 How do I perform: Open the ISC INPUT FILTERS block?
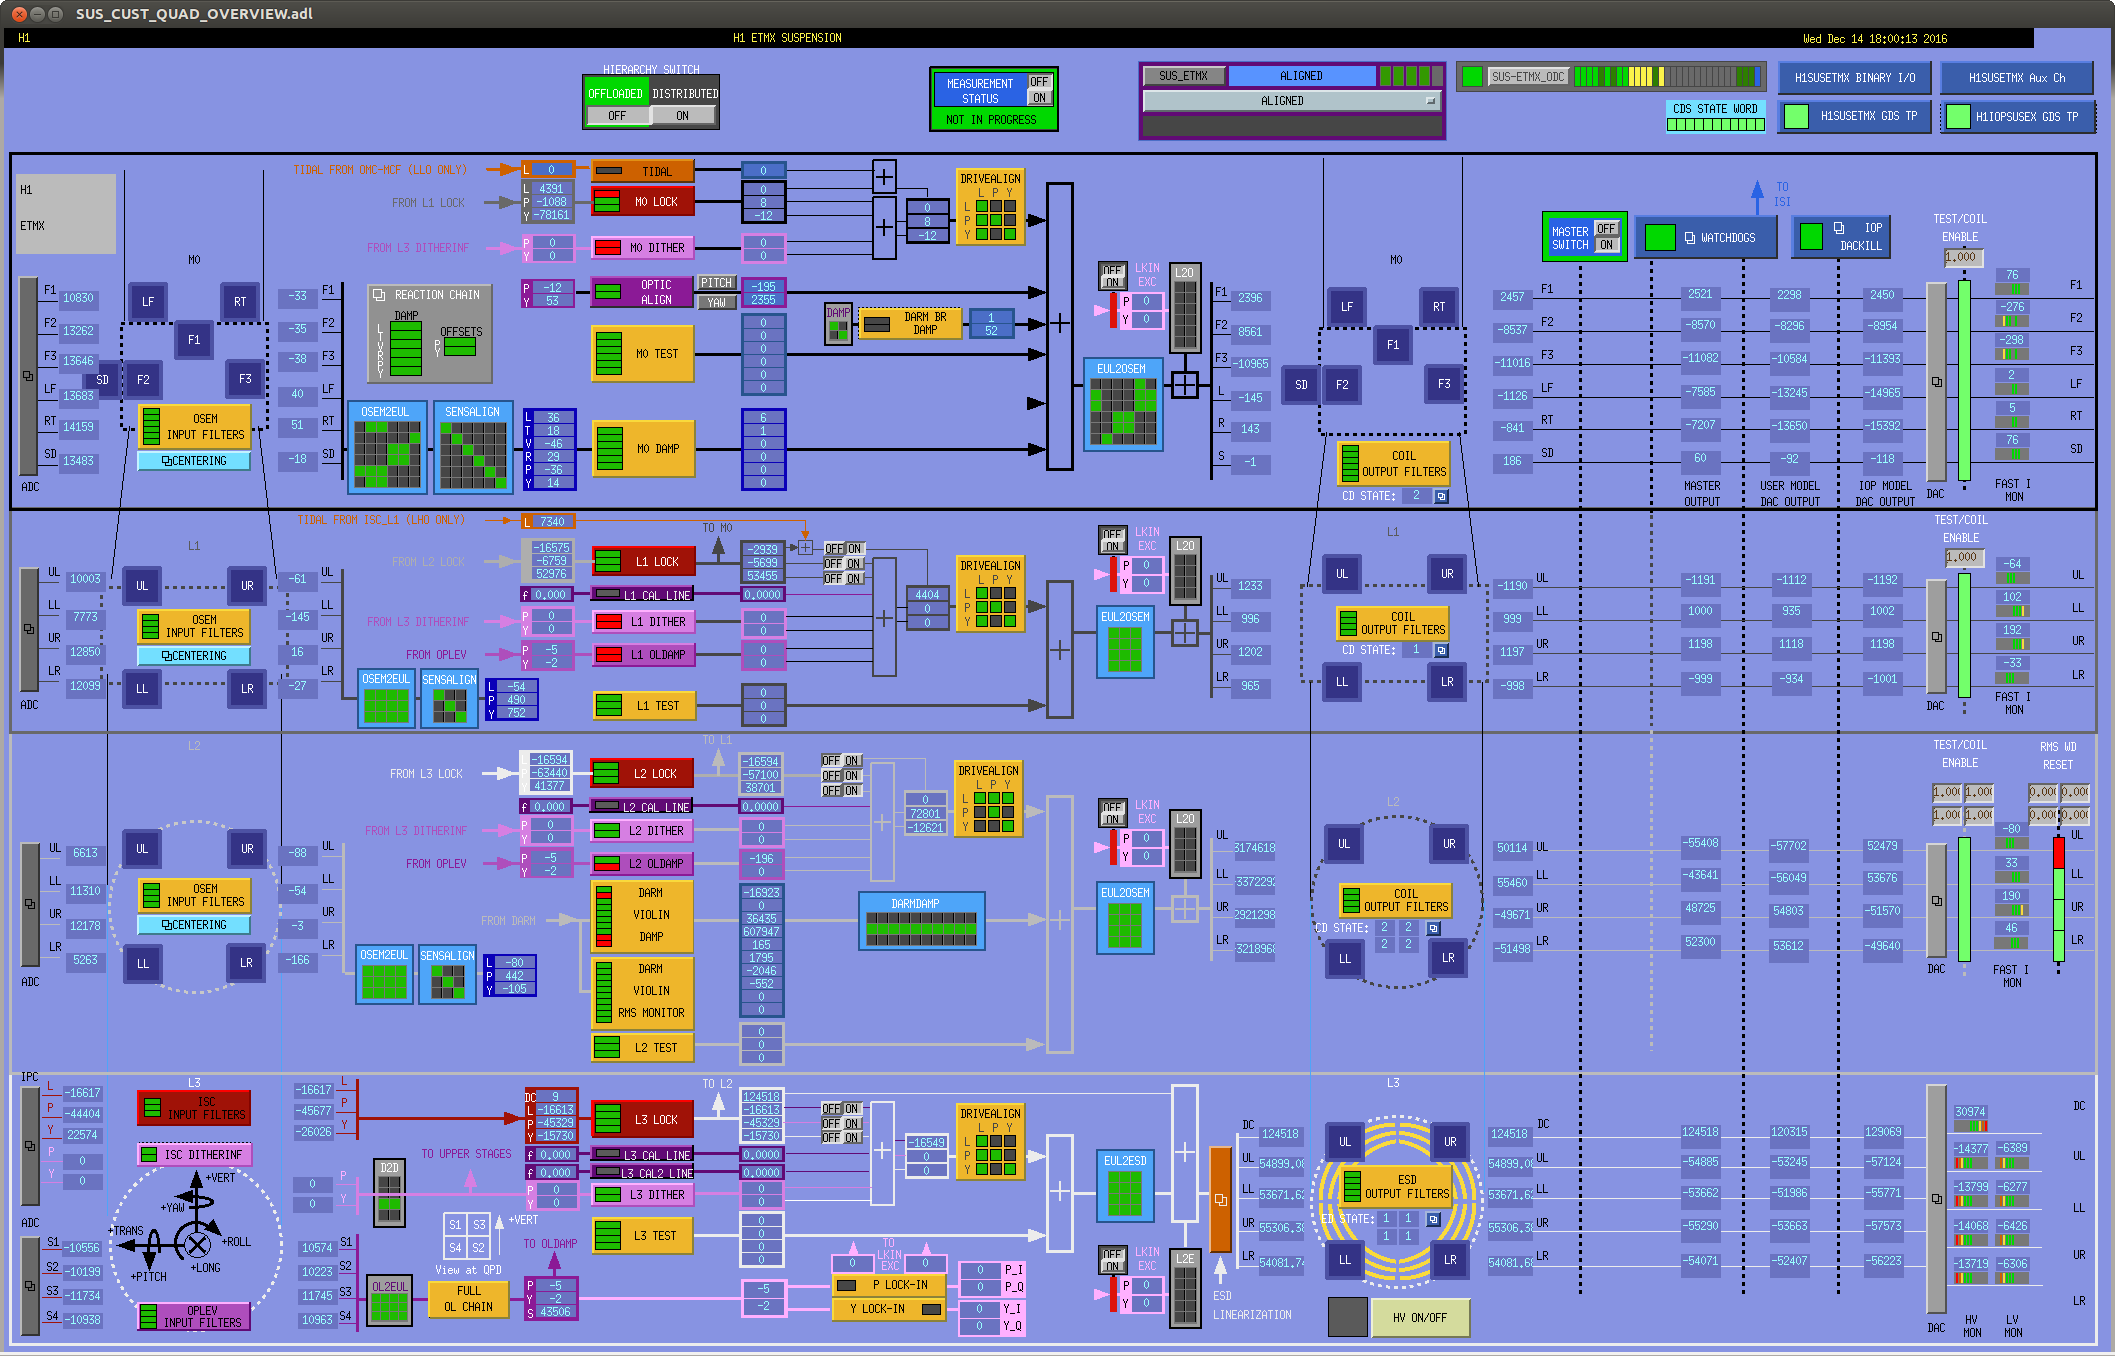pos(194,1108)
